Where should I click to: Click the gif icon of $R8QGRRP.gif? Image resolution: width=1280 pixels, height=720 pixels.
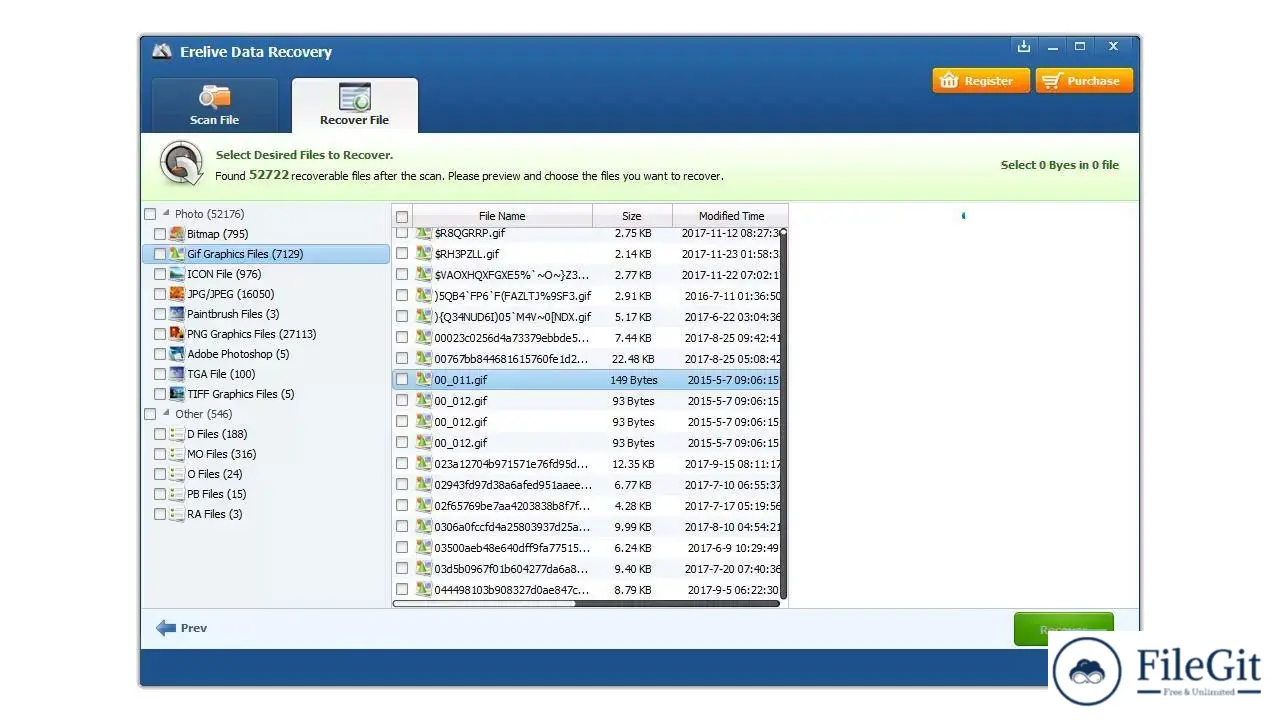point(424,233)
